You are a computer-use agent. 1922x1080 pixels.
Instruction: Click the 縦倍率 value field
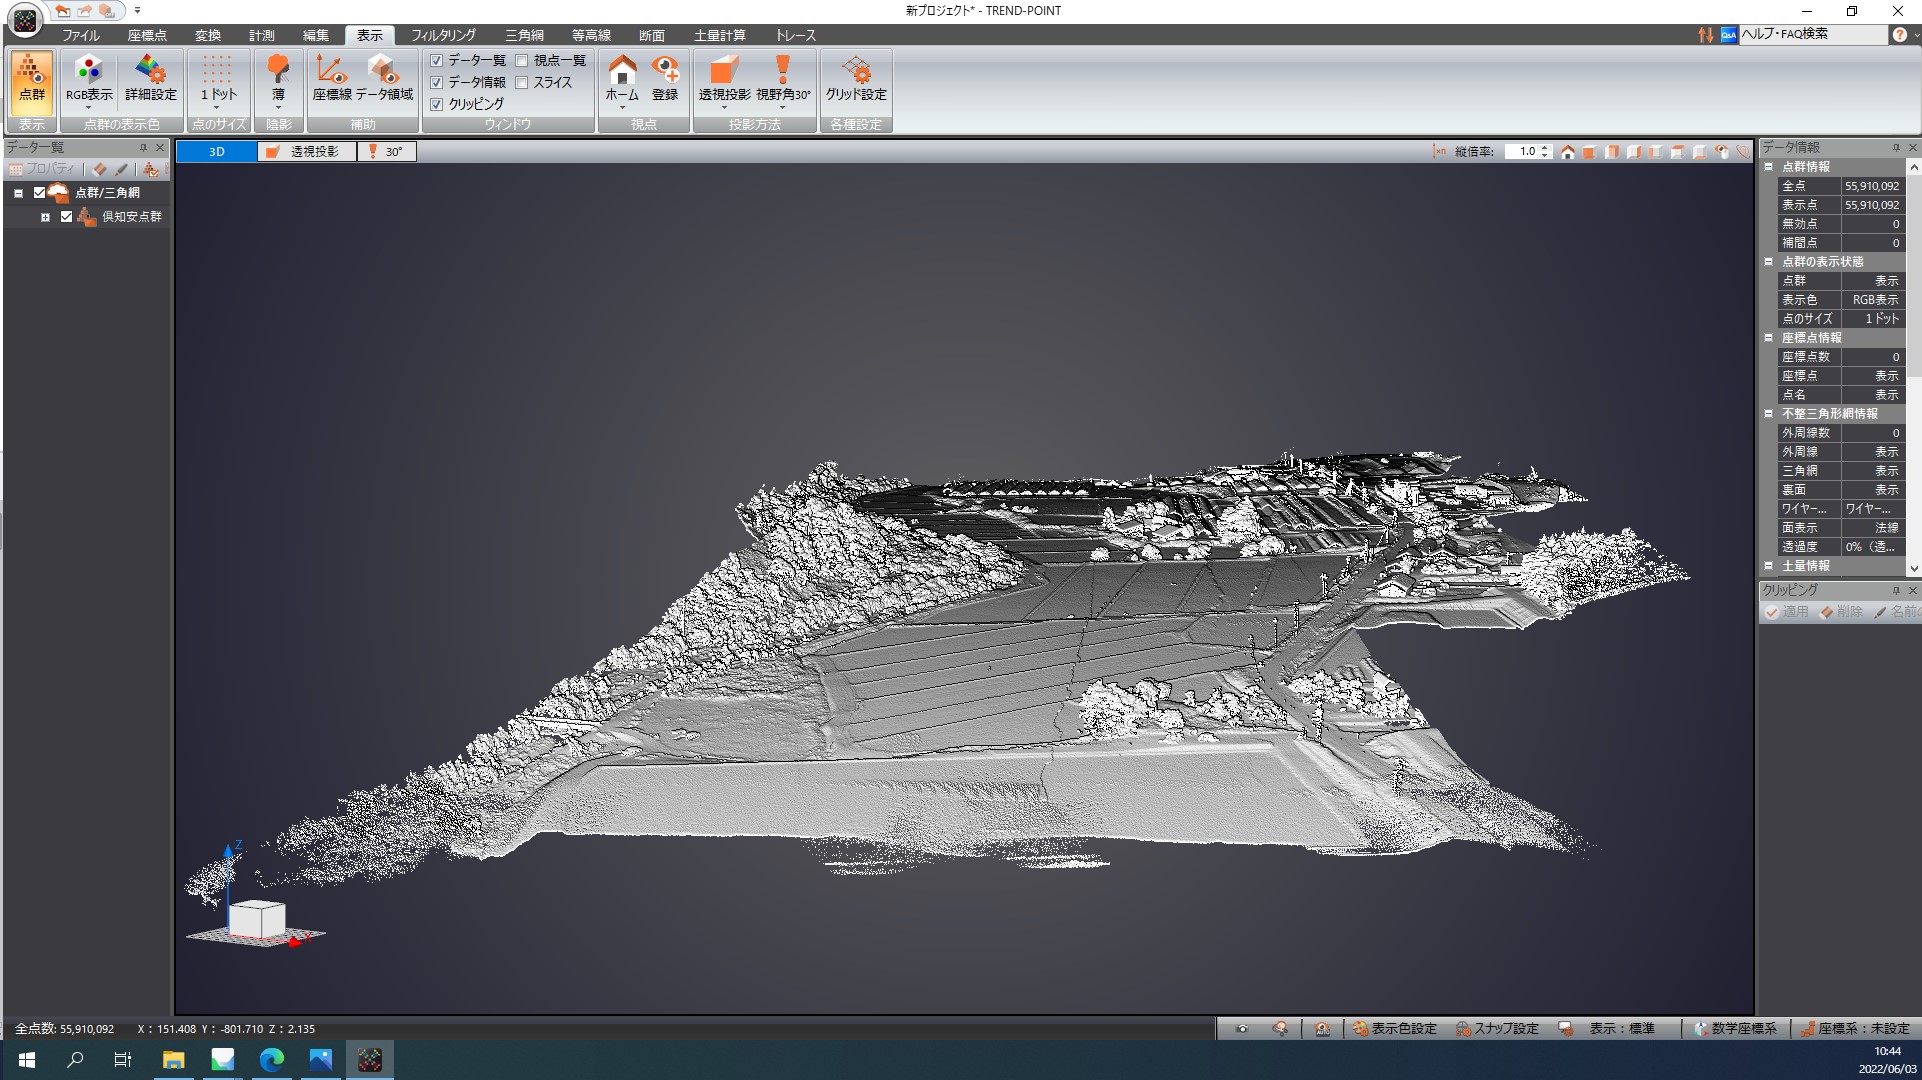1522,152
